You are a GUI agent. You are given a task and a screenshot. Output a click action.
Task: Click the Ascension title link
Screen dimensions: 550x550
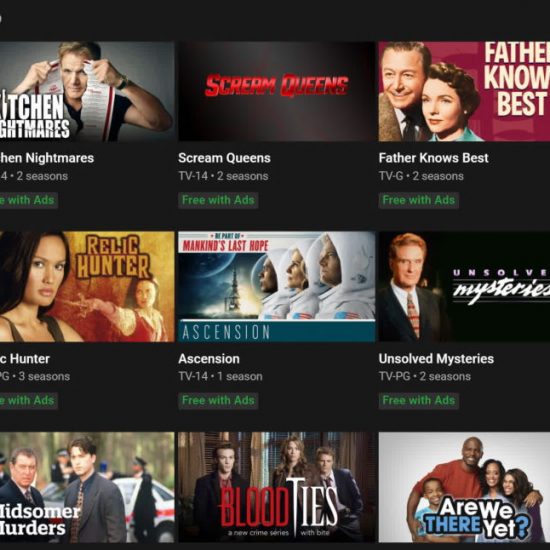(x=209, y=359)
